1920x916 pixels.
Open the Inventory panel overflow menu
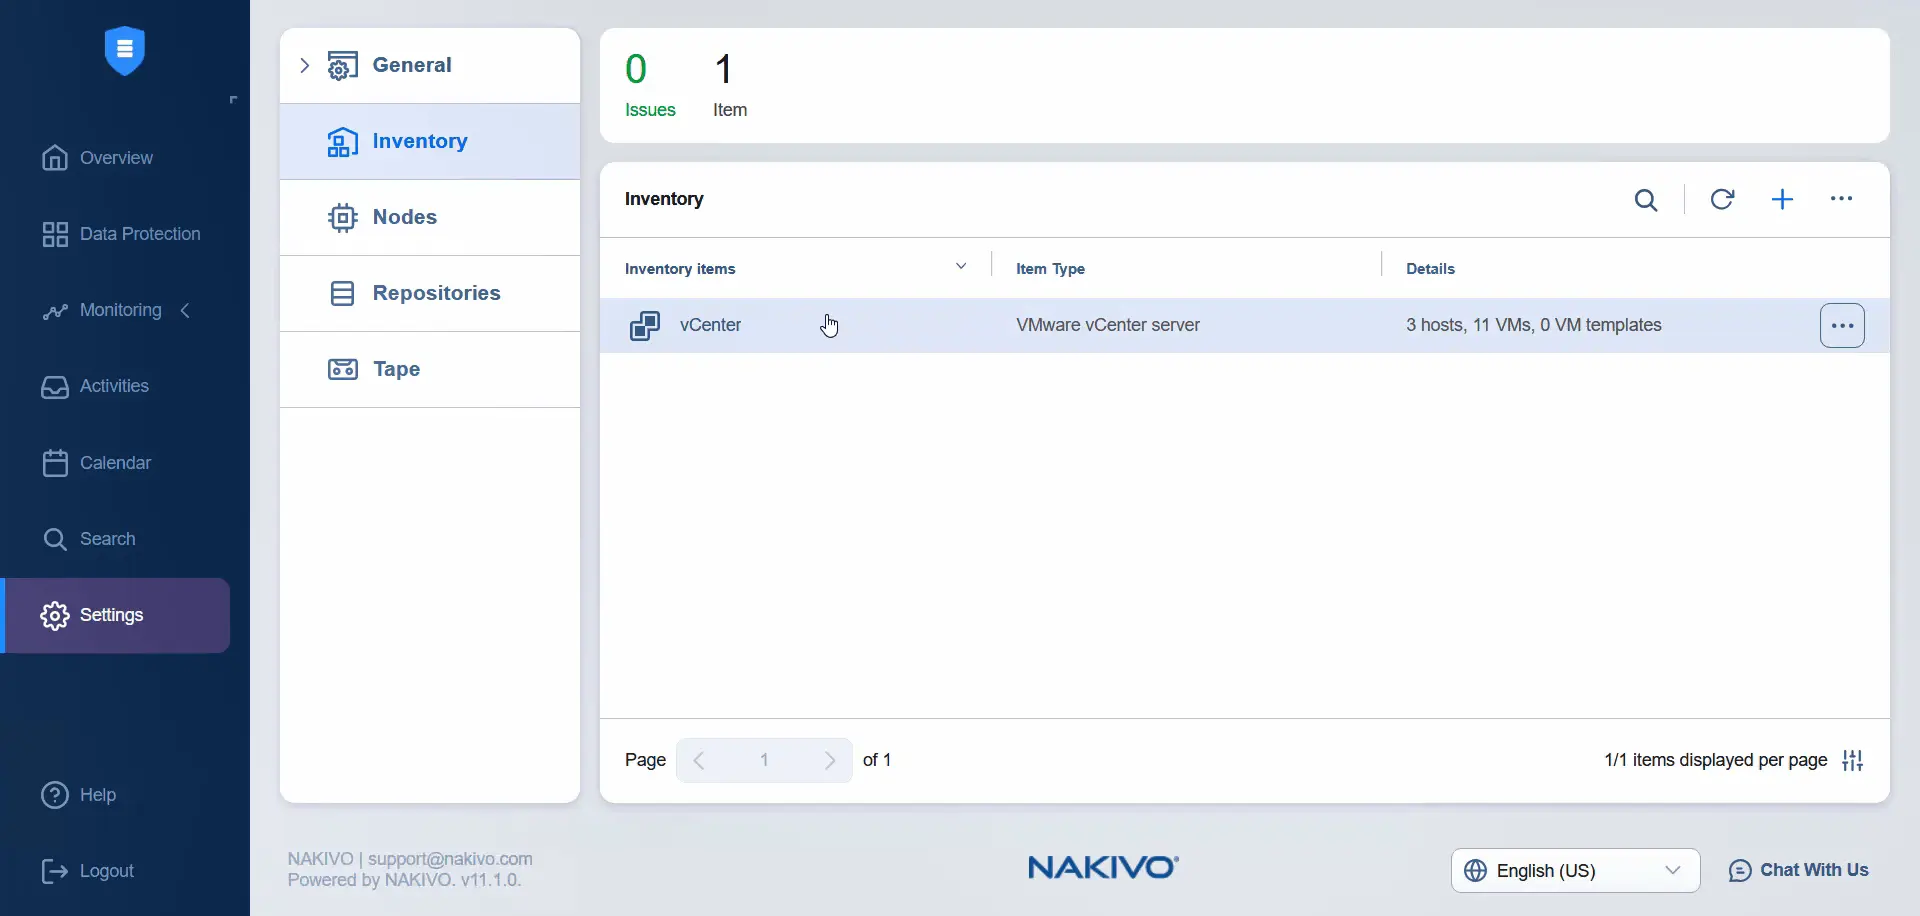pos(1842,198)
